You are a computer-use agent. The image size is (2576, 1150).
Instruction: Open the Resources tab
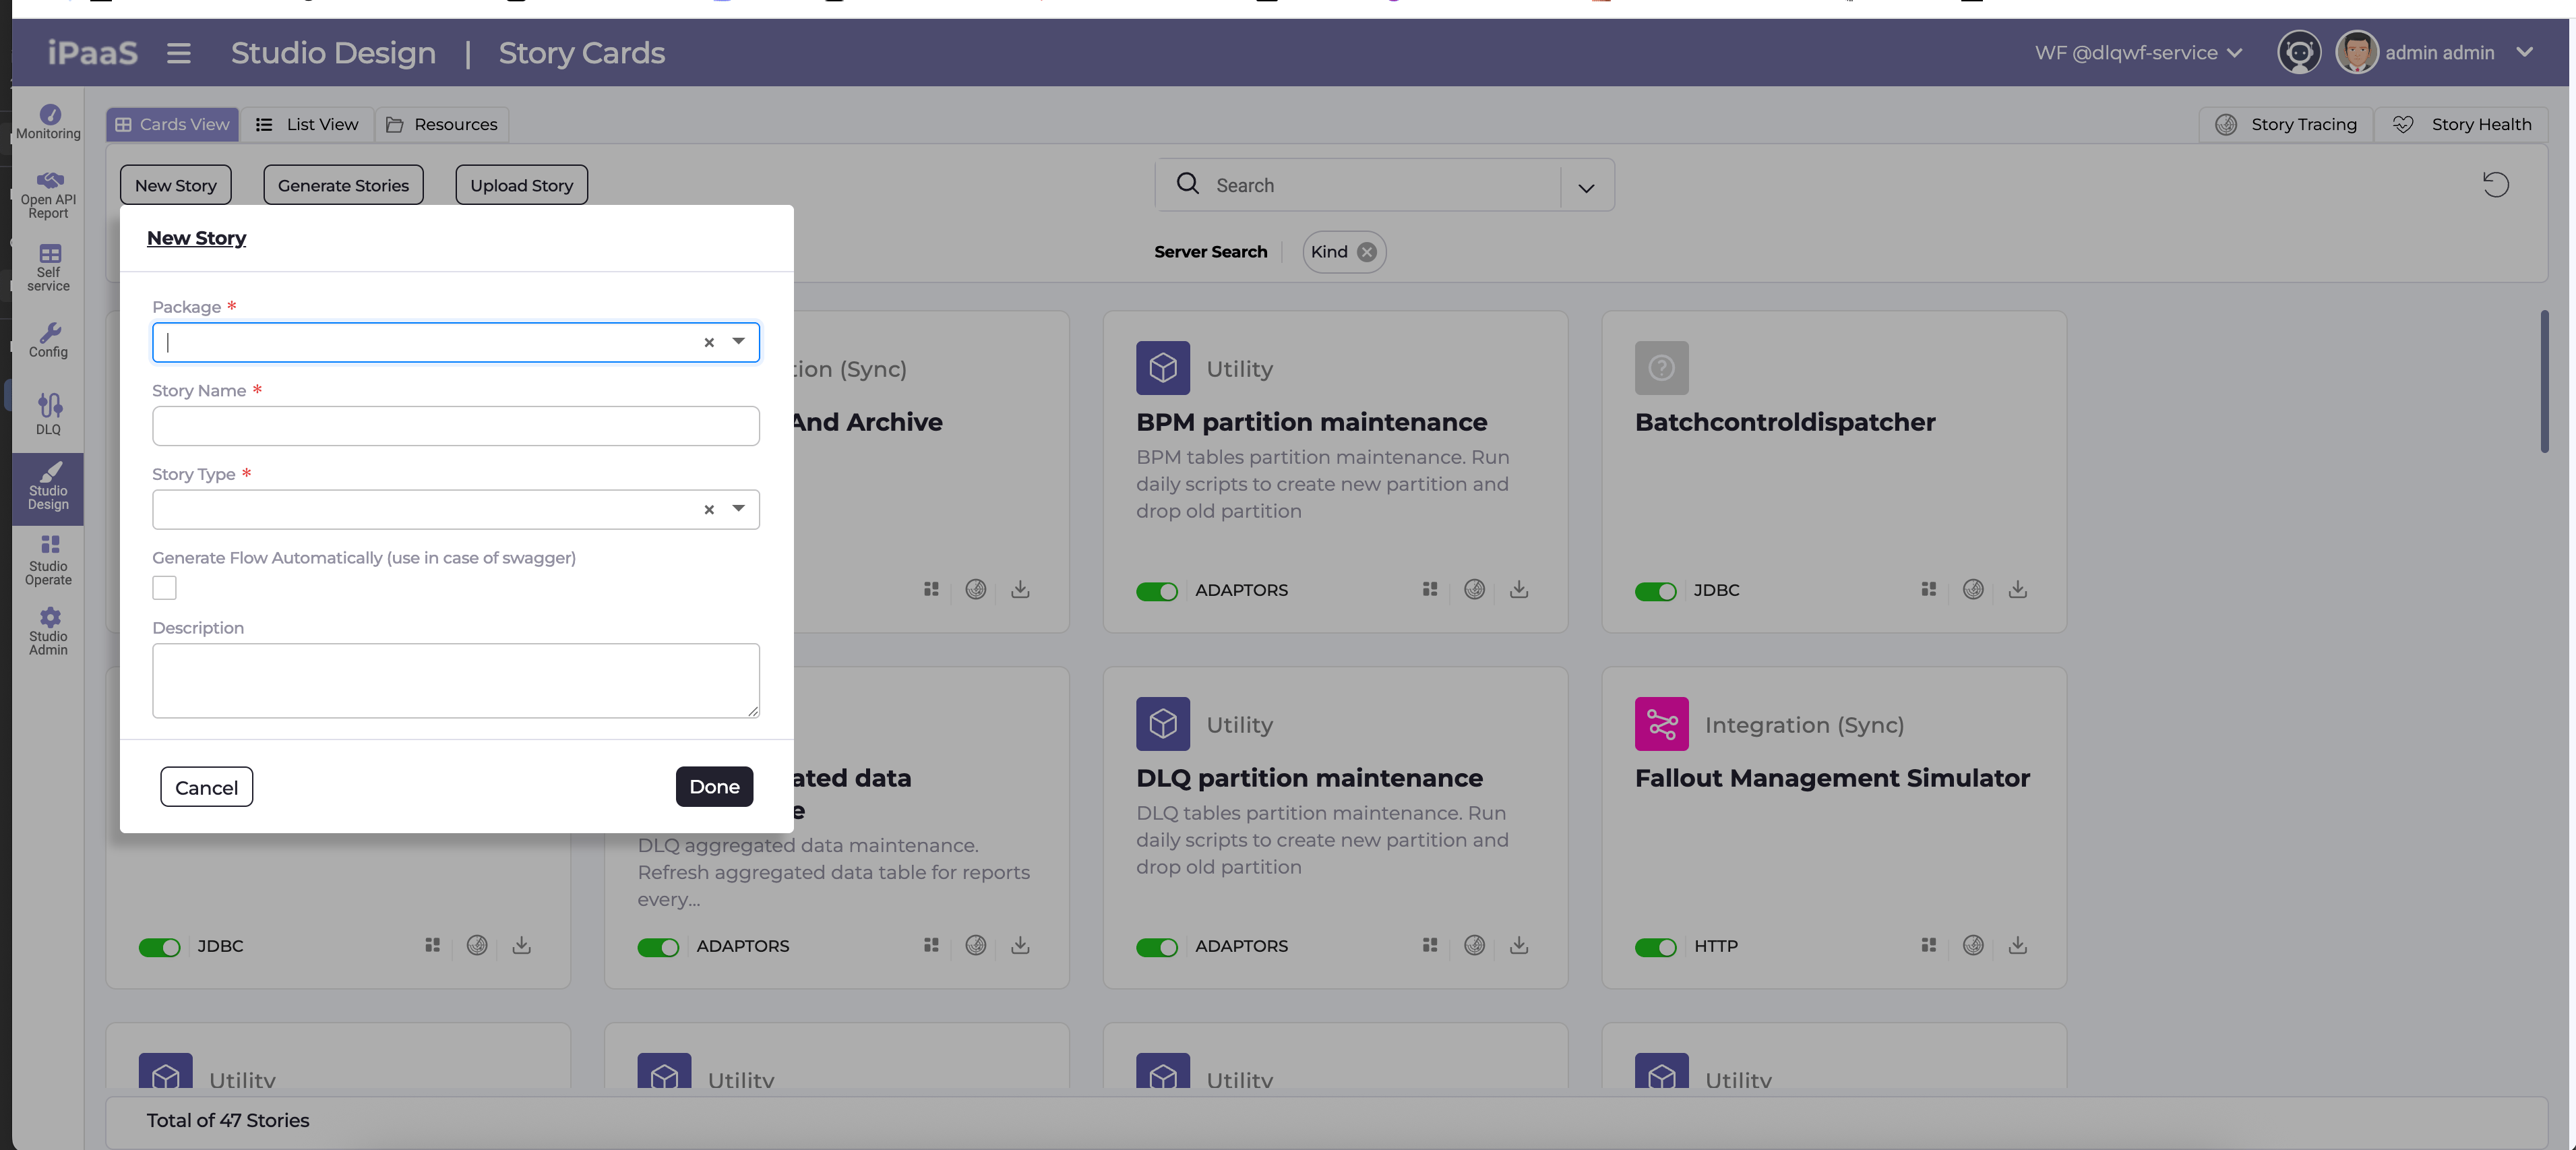point(442,124)
